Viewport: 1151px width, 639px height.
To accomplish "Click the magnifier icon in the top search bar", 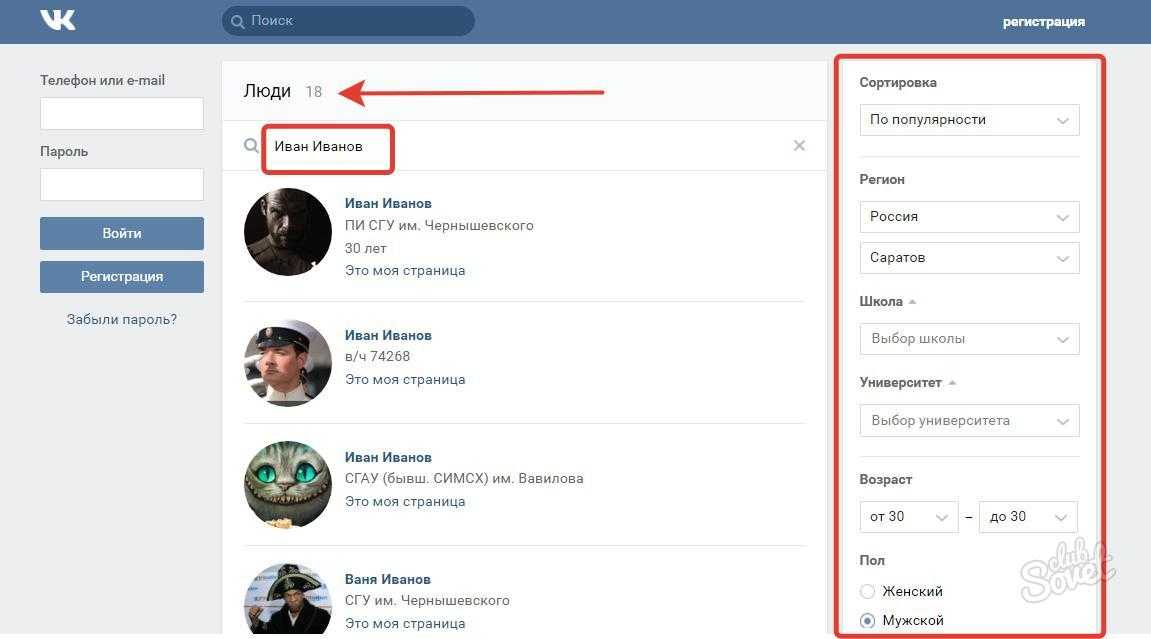I will pos(237,21).
